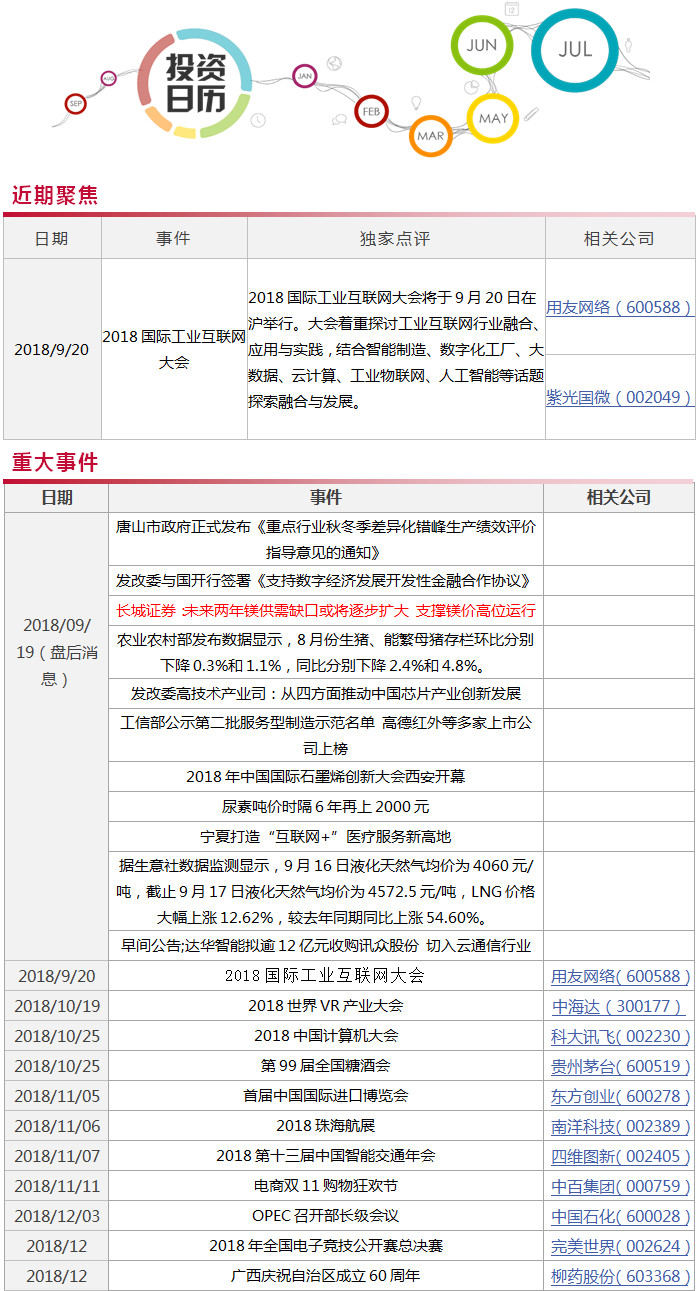Image resolution: width=698 pixels, height=1291 pixels.
Task: Open the red 长城证券 magnesium news headline
Action: [325, 610]
